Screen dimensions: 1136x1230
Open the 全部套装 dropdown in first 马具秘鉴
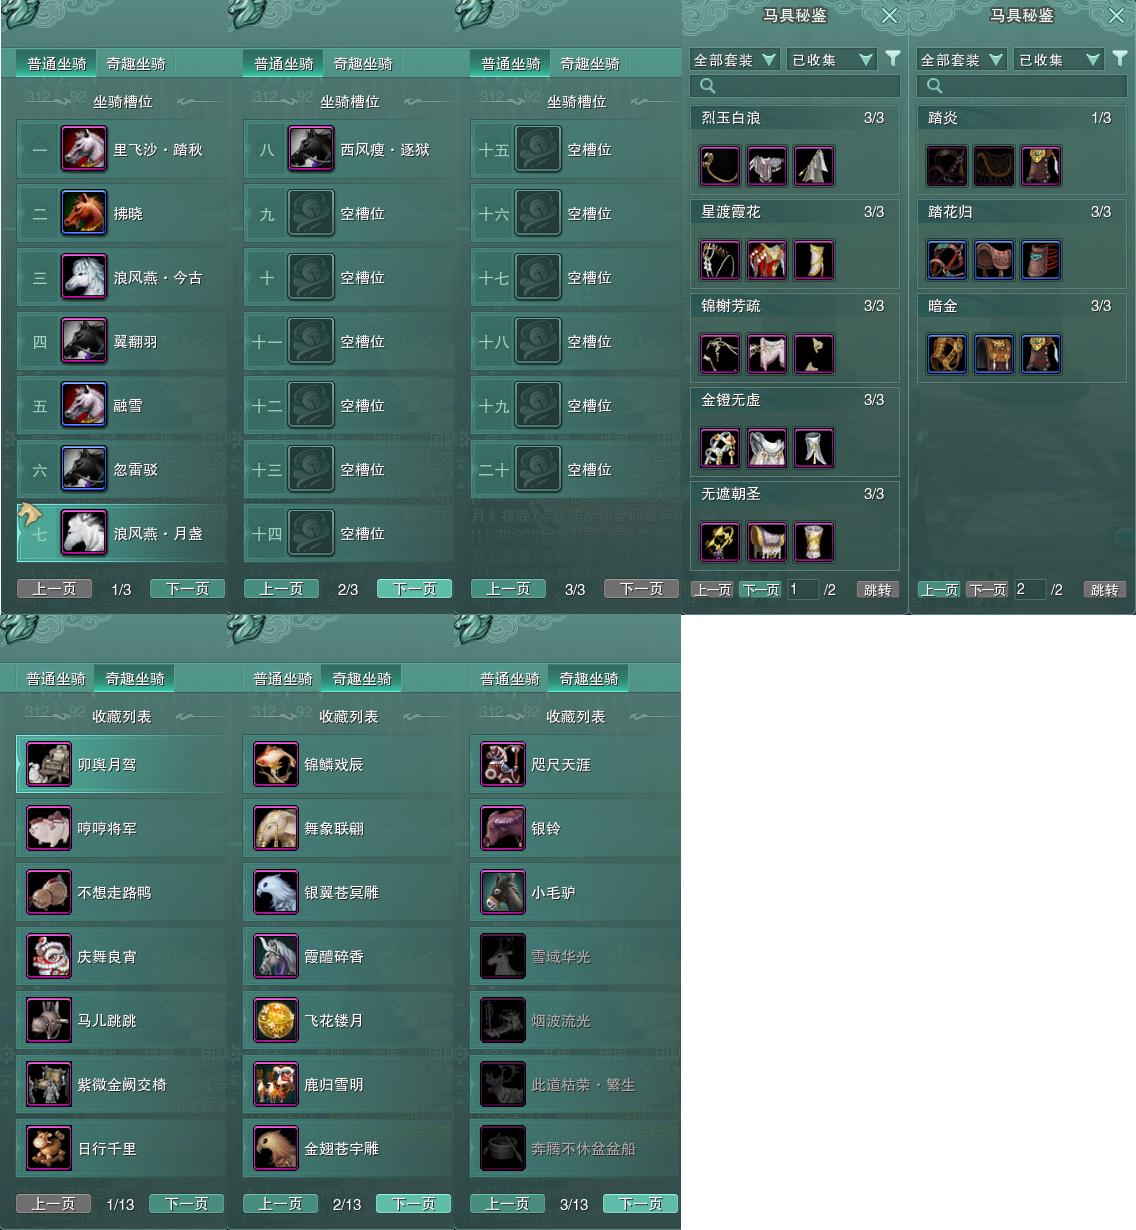point(734,60)
